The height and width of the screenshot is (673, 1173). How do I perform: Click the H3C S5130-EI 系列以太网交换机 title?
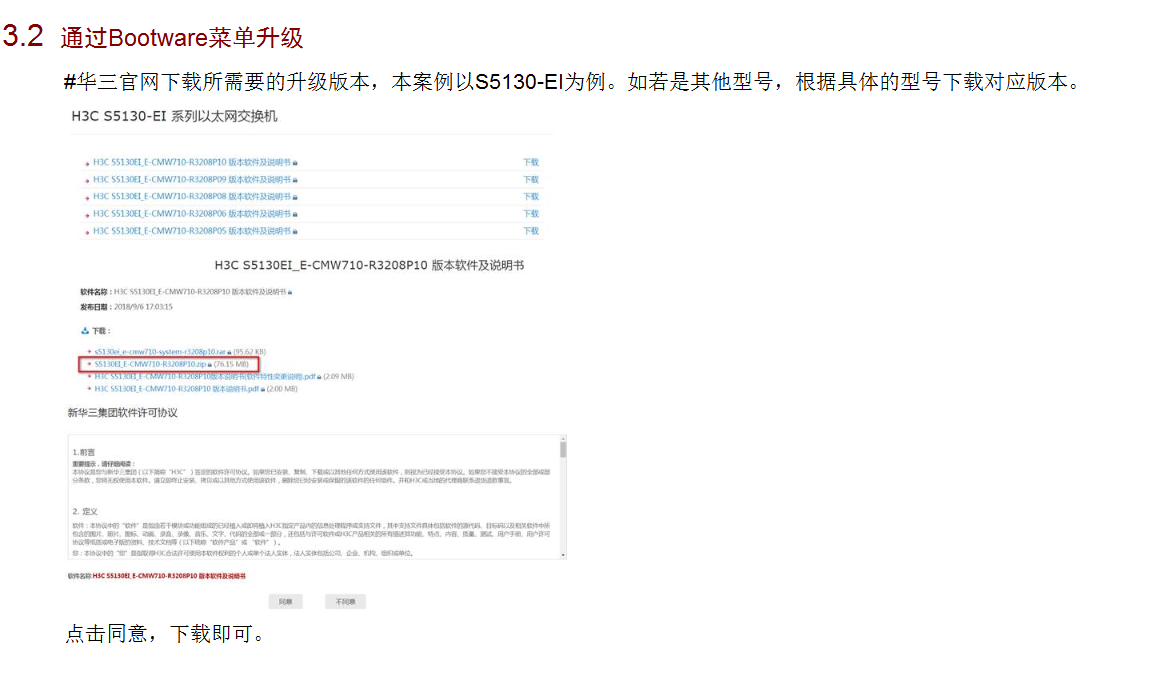point(174,116)
